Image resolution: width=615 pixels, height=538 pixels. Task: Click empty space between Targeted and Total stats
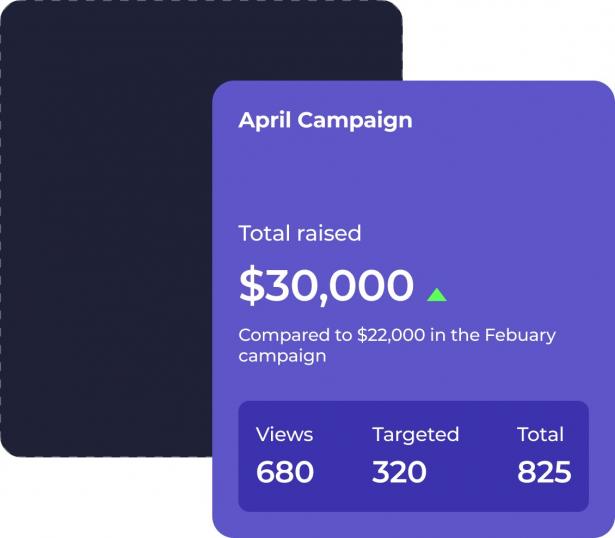[x=488, y=455]
